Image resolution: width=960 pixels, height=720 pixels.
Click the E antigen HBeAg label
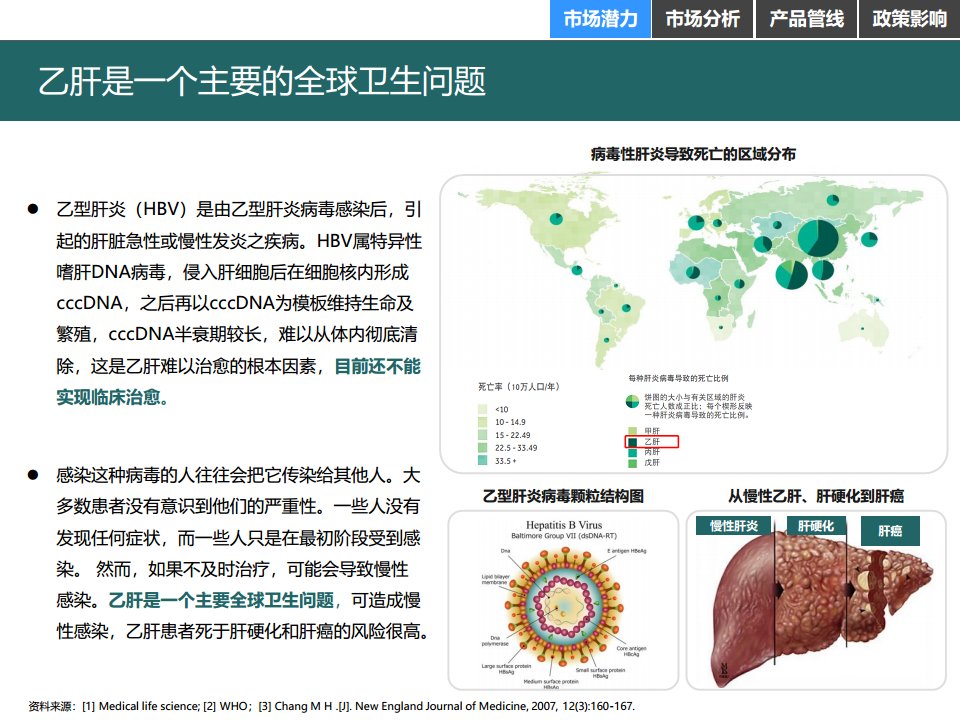pyautogui.click(x=627, y=551)
